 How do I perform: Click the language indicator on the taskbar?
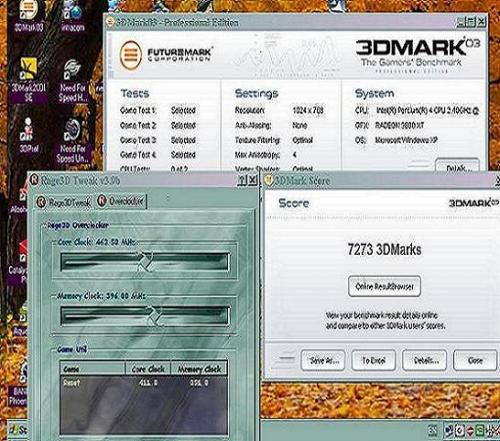click(x=433, y=431)
